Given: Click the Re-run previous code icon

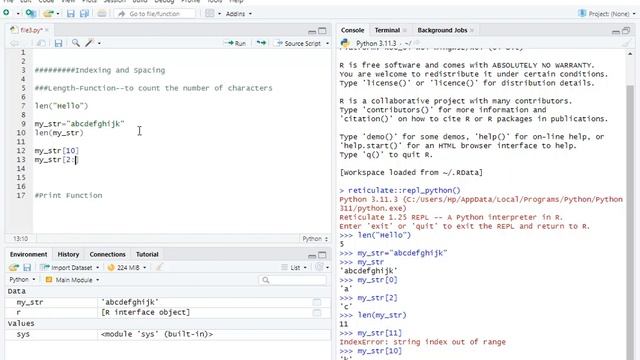Looking at the screenshot, I should click(x=261, y=43).
